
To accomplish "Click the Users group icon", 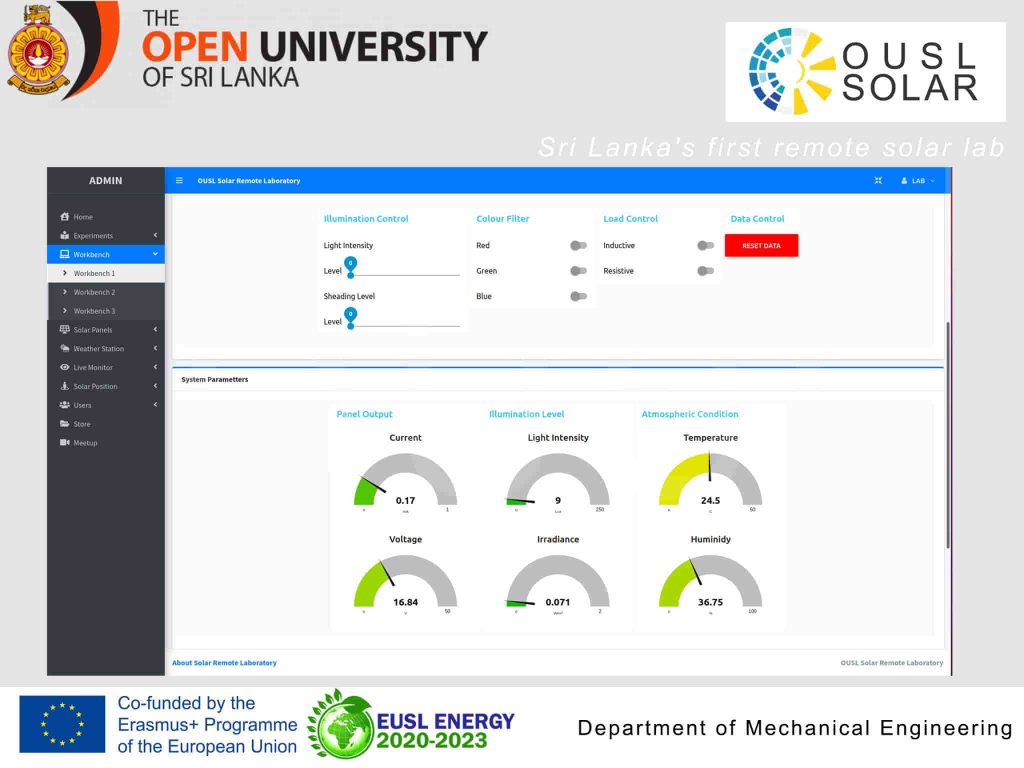I will pyautogui.click(x=65, y=405).
